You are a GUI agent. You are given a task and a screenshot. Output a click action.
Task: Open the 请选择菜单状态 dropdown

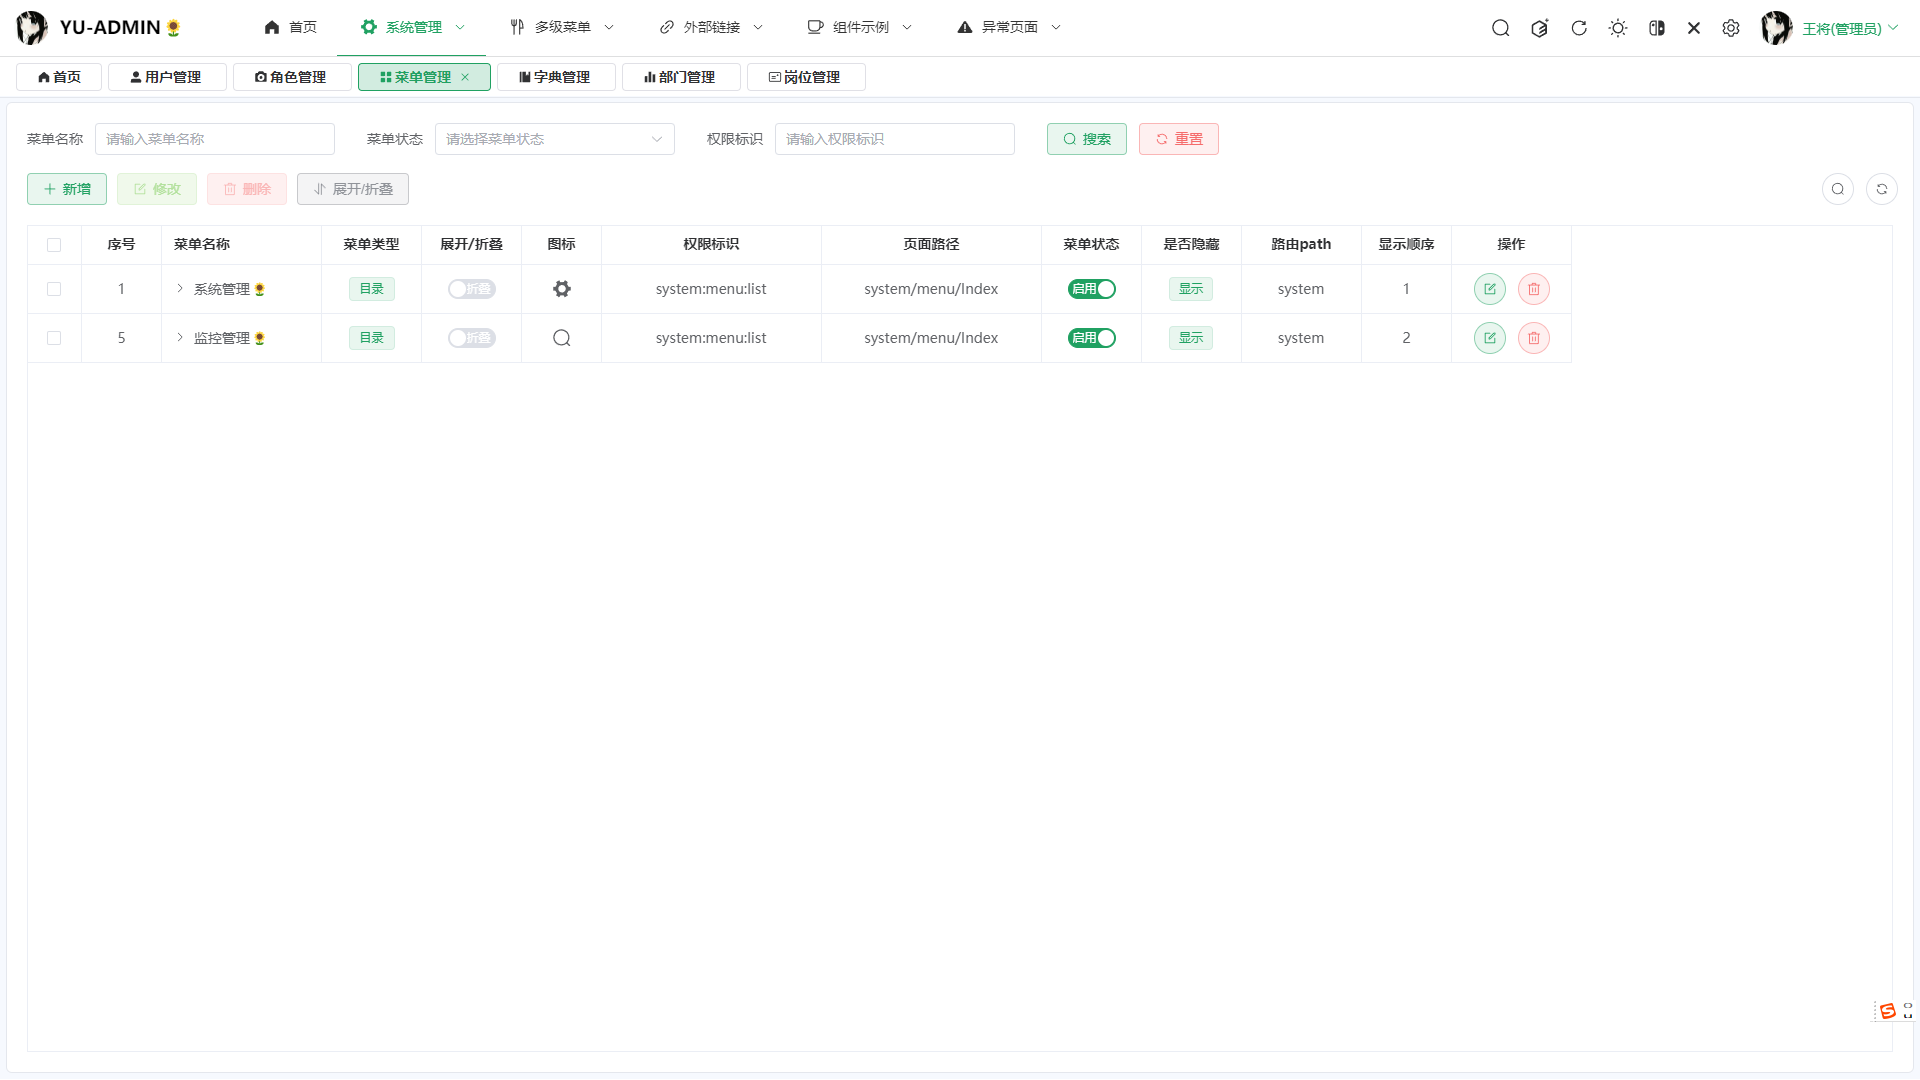pyautogui.click(x=554, y=139)
